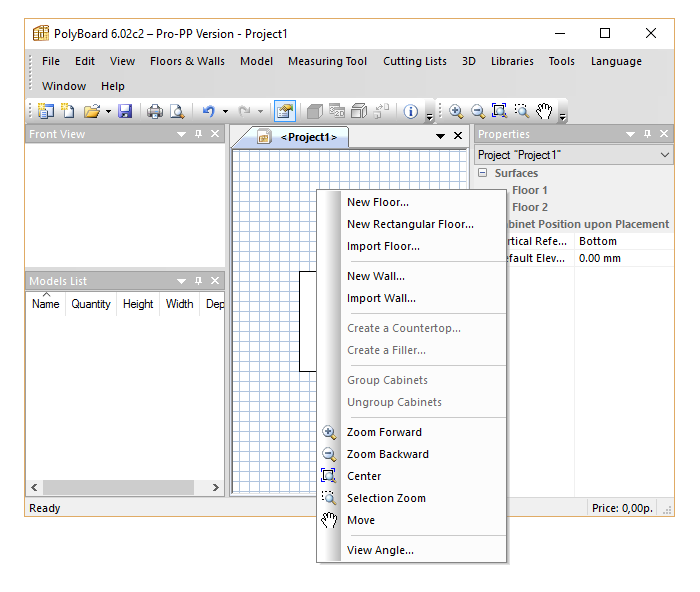The width and height of the screenshot is (700, 592).
Task: Toggle the Properties panel toolbar button
Action: 284,112
